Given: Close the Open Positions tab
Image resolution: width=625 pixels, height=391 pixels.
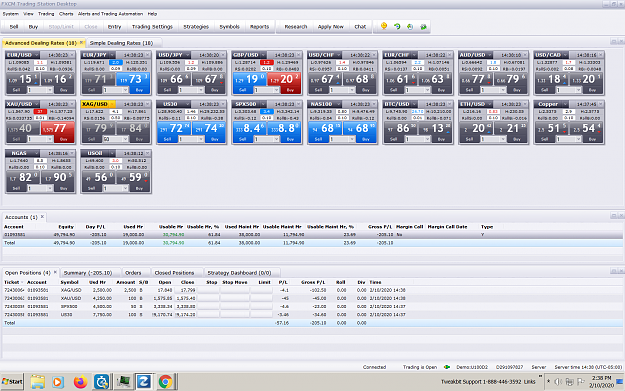Looking at the screenshot, I should coord(55,273).
